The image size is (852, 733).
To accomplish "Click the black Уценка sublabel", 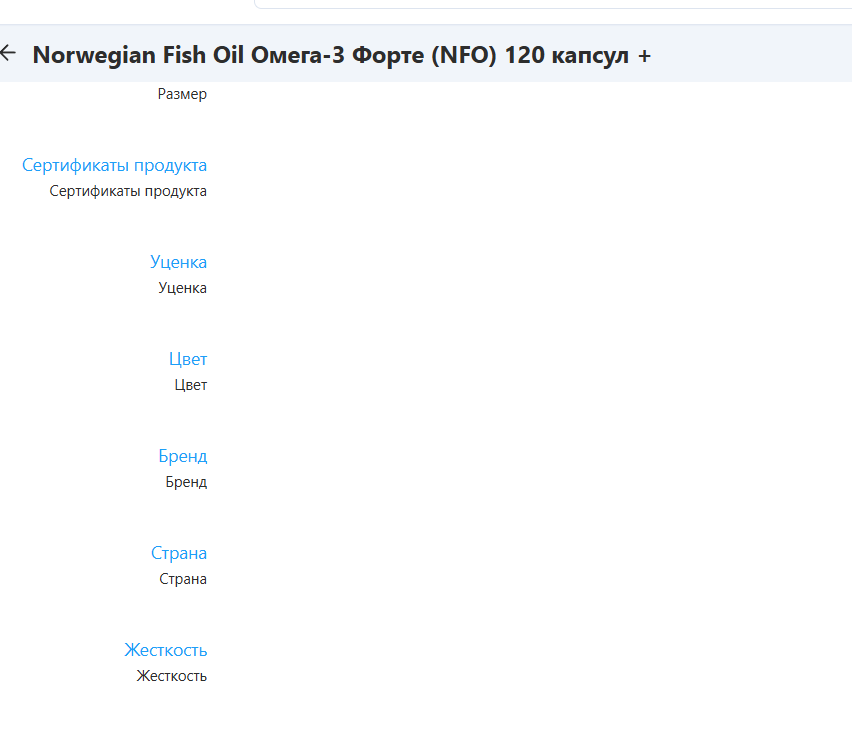I will tap(182, 288).
